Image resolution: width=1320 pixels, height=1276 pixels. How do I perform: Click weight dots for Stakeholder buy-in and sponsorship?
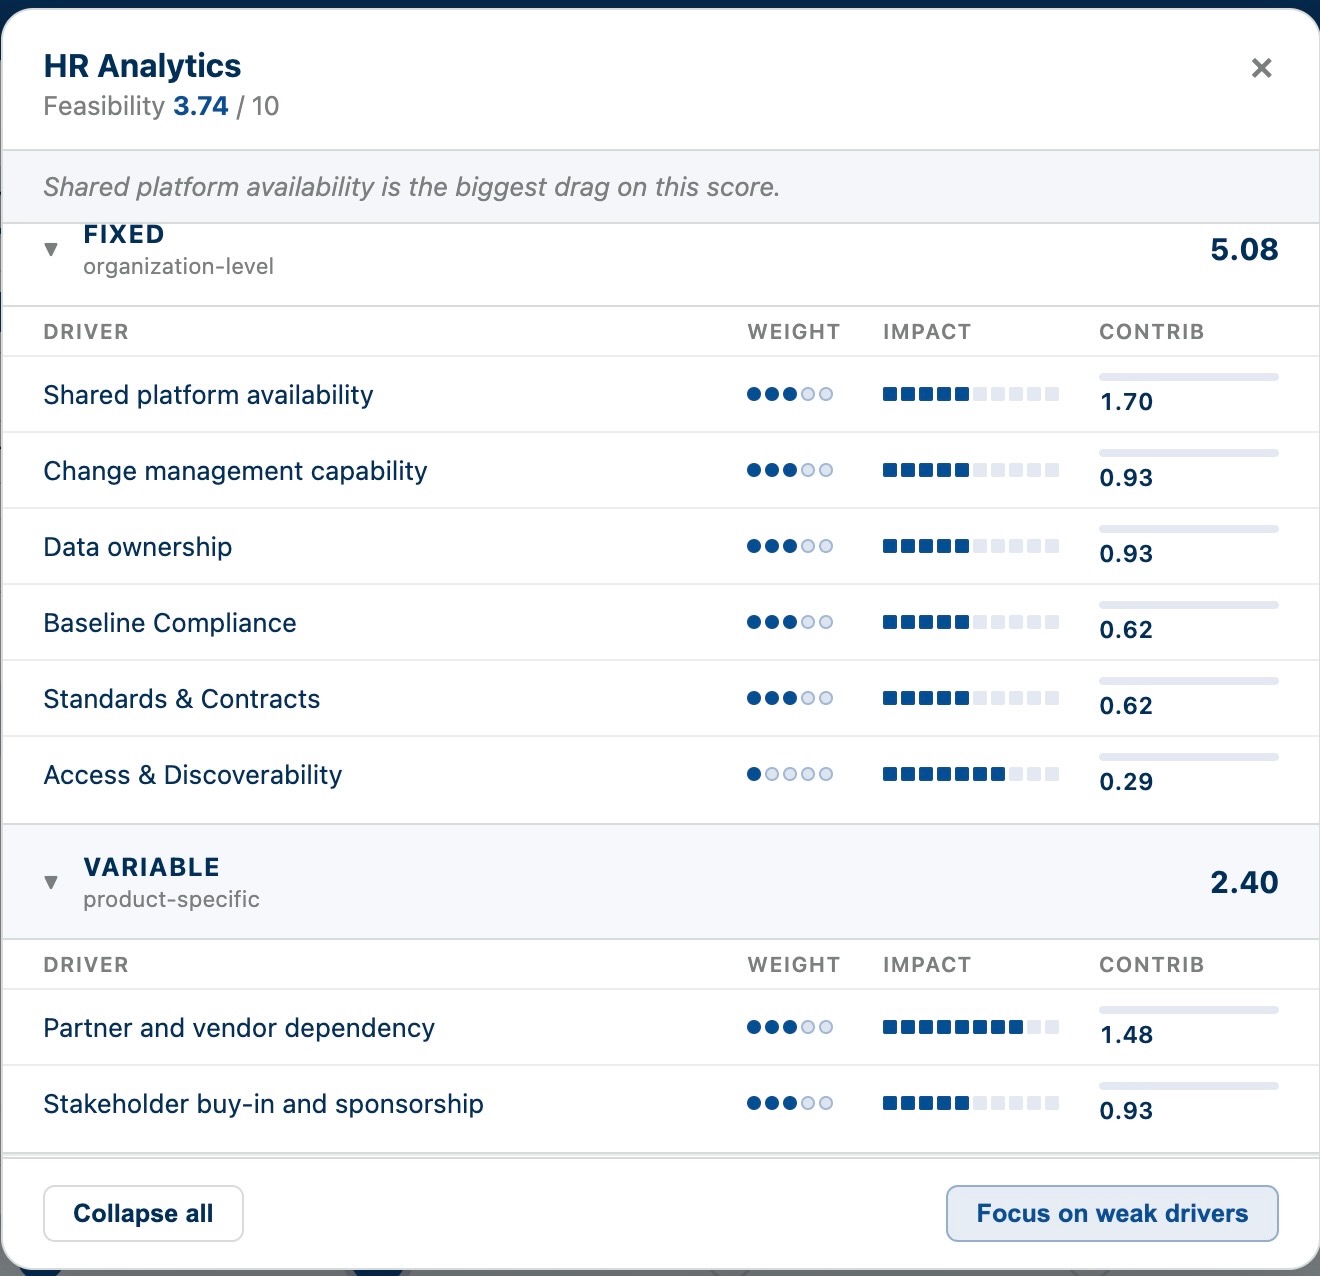click(790, 1103)
